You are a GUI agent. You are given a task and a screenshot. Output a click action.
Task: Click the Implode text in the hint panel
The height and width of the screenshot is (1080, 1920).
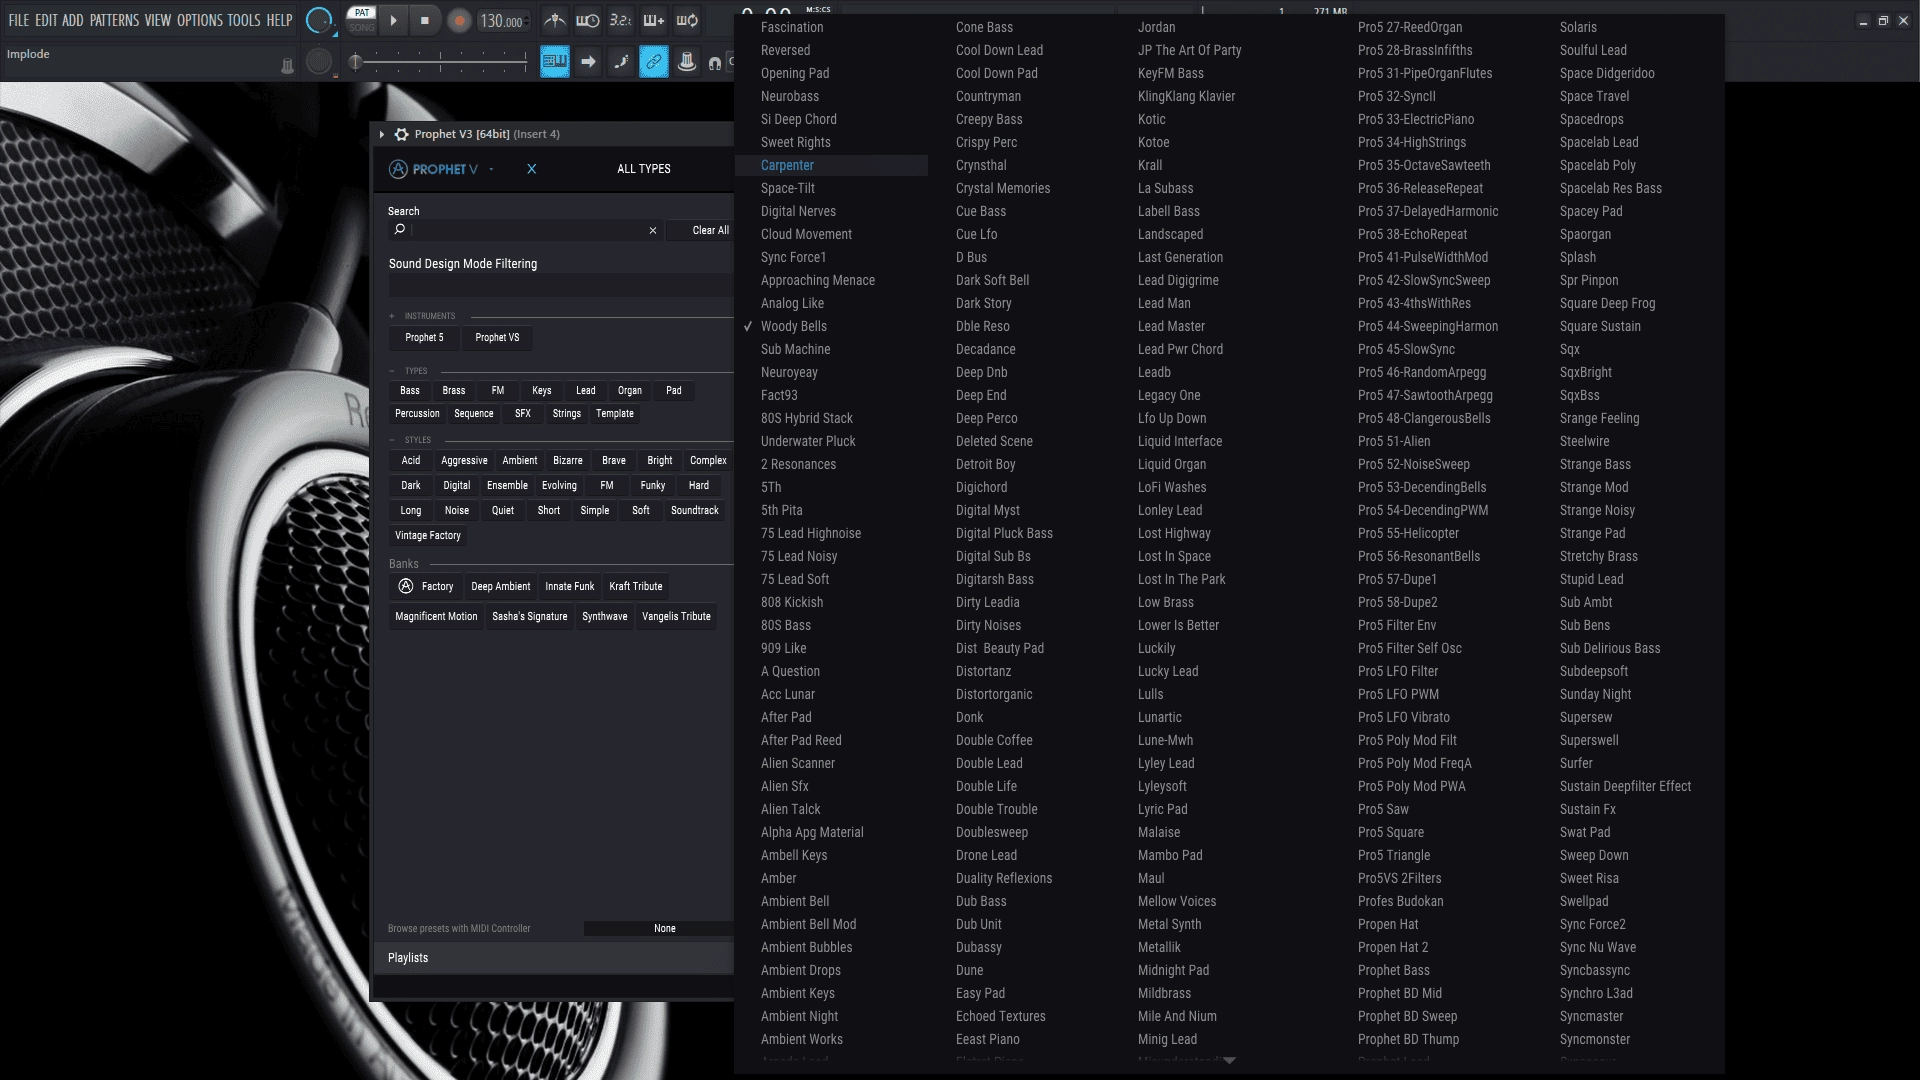pyautogui.click(x=28, y=54)
